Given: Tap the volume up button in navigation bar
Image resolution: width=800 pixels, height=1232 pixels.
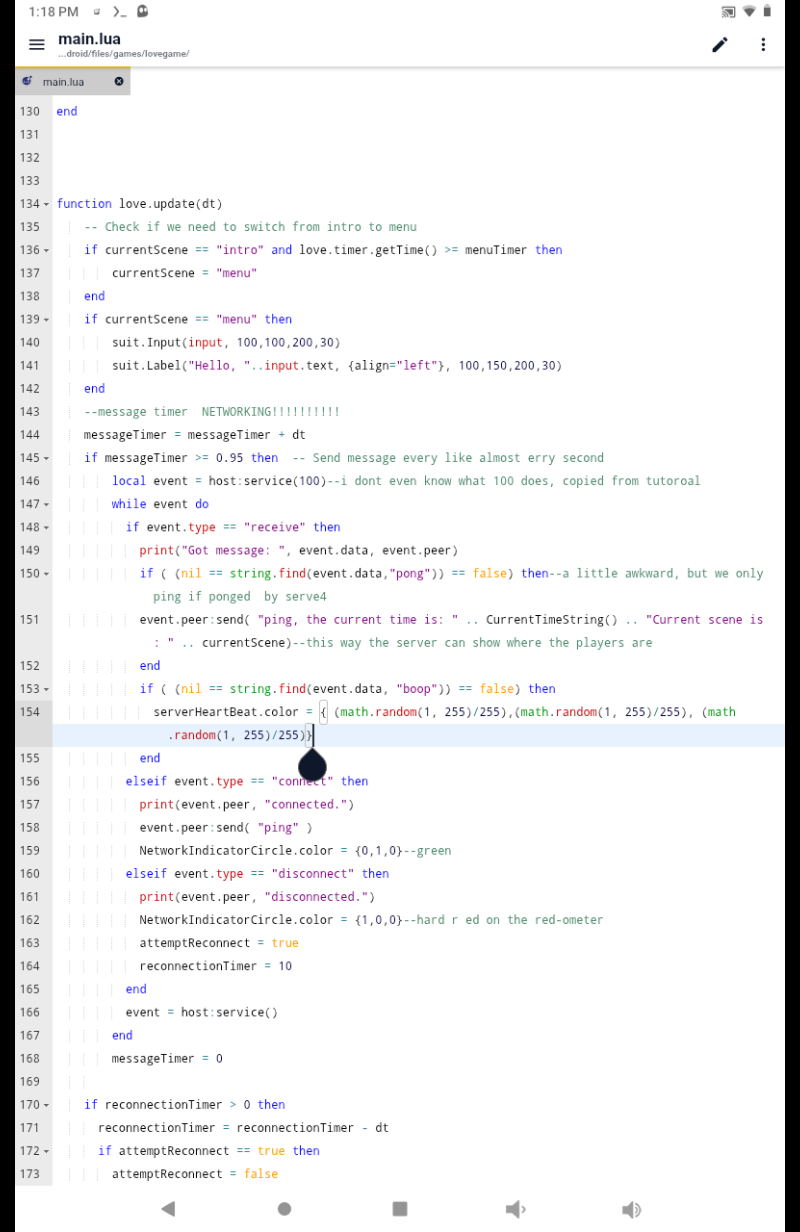Looking at the screenshot, I should (631, 1209).
